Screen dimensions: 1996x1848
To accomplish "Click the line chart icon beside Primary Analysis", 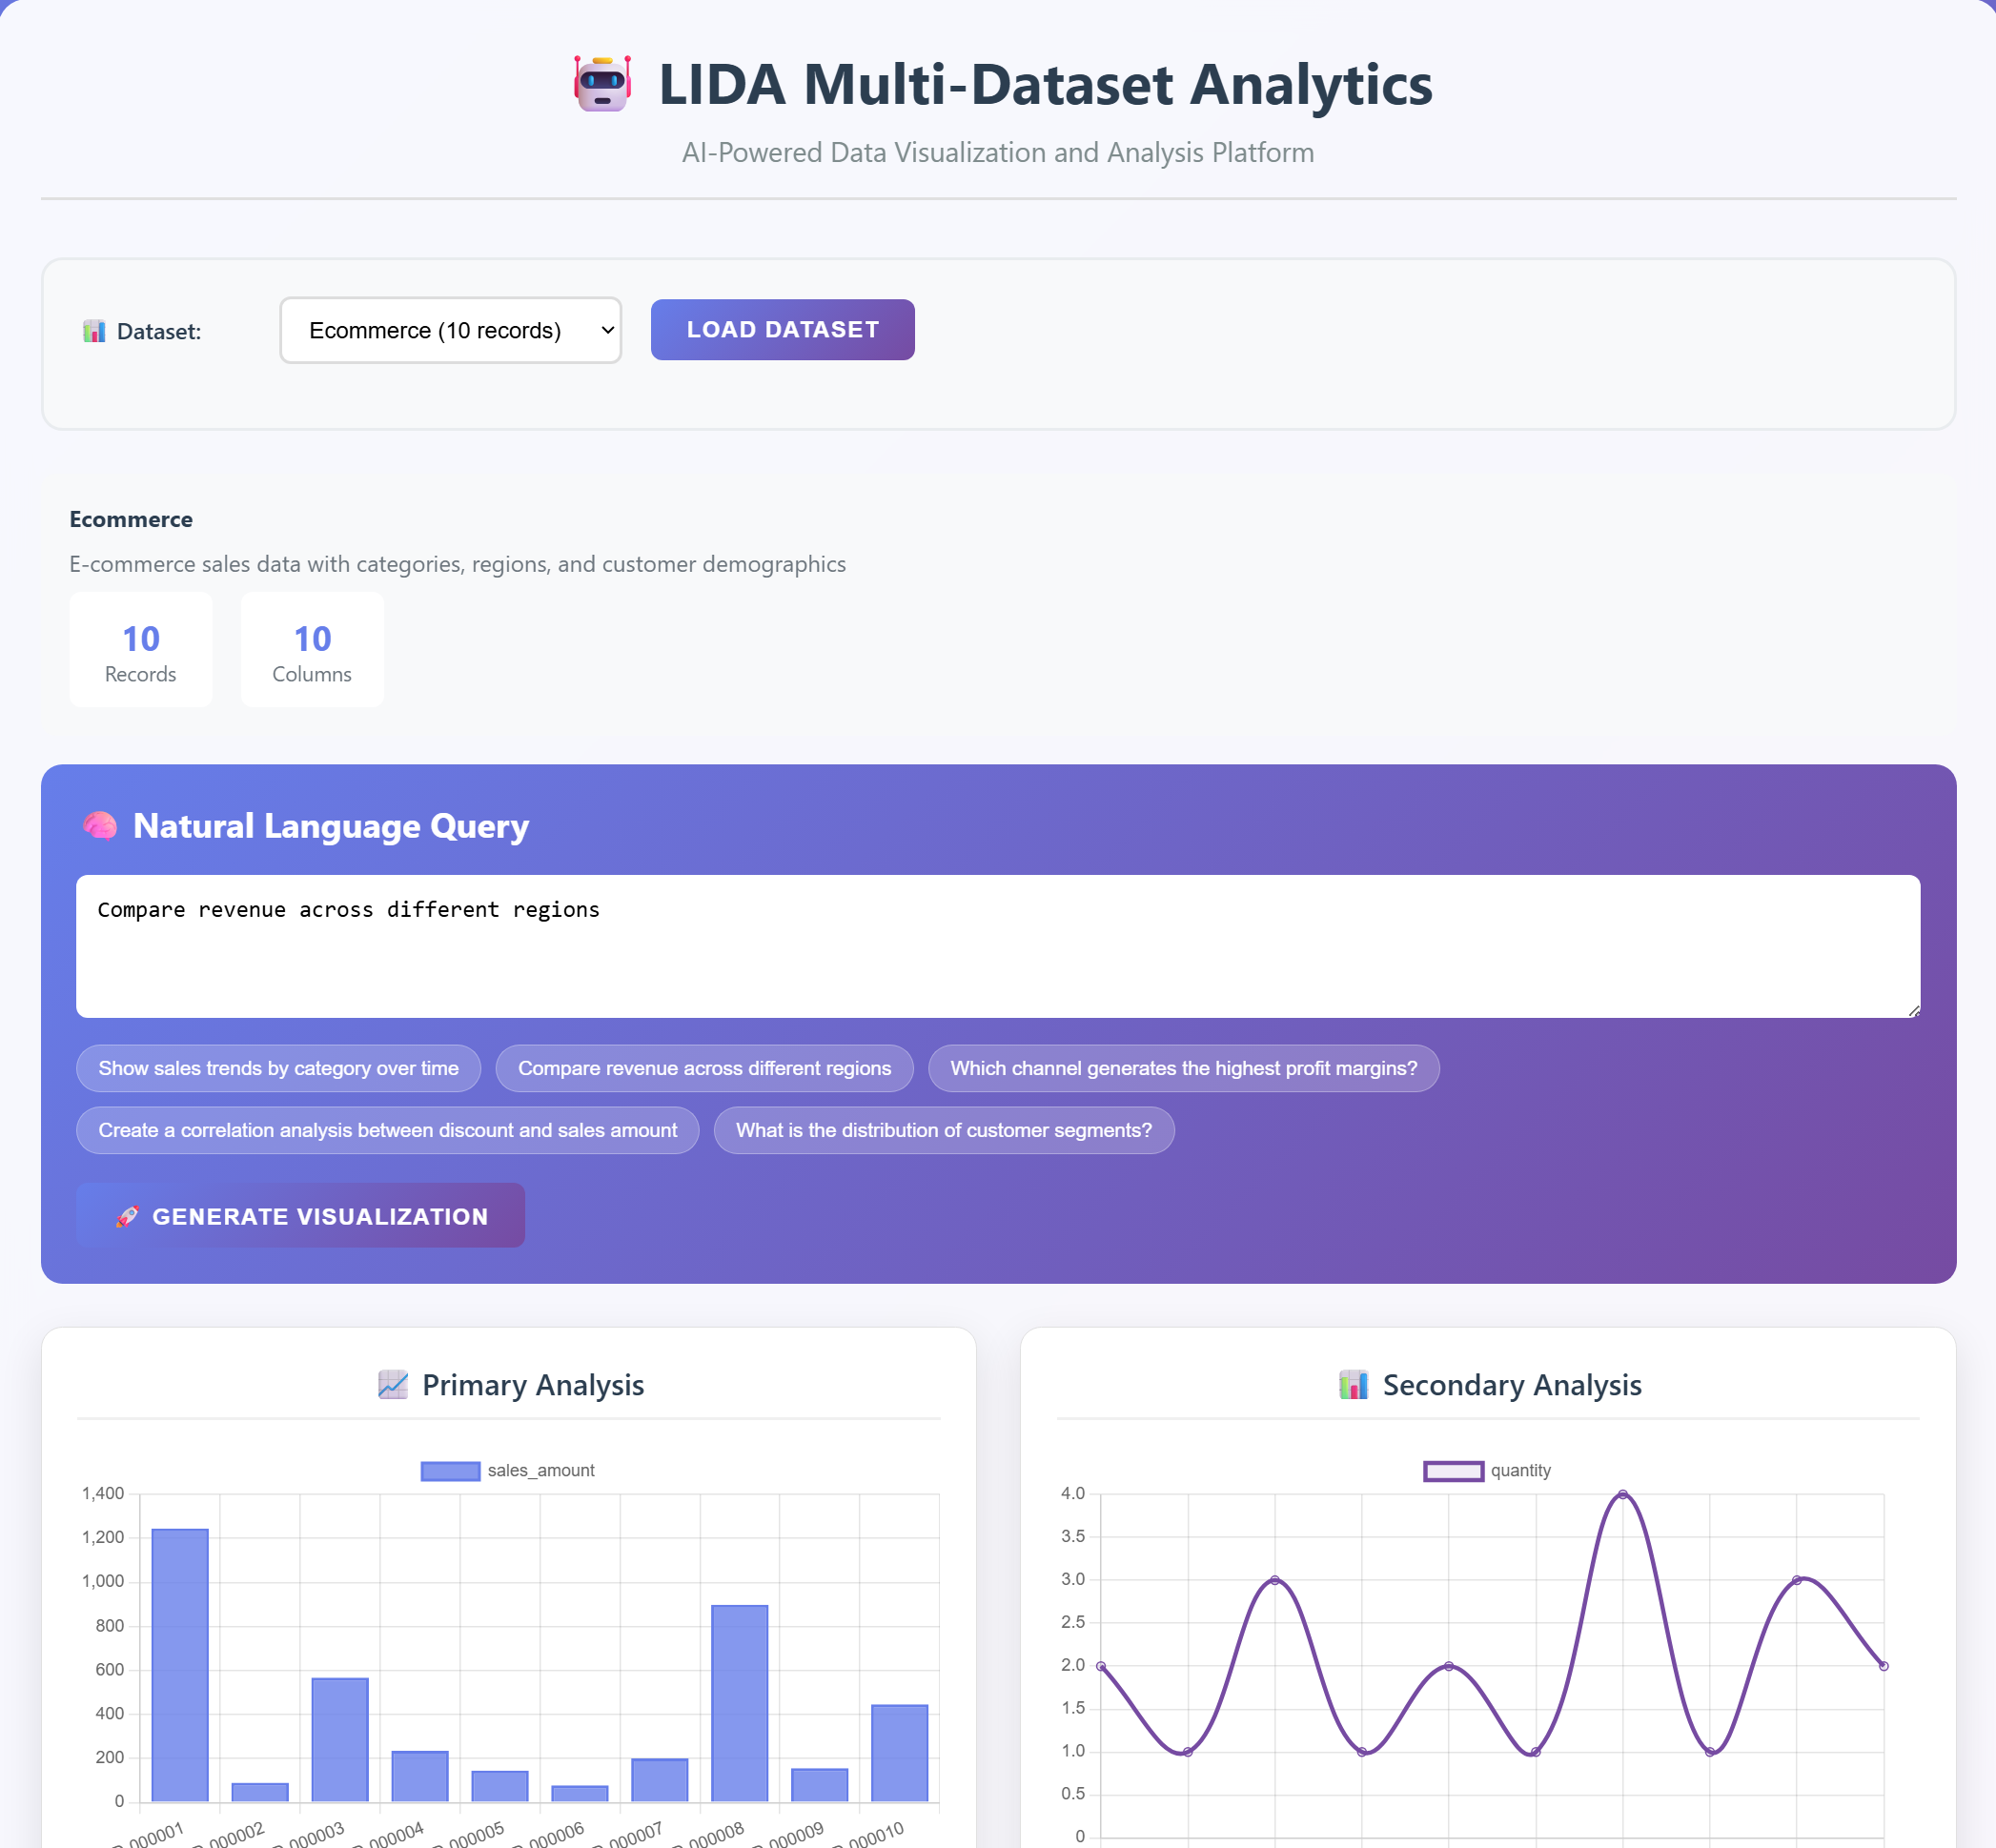I will 393,1385.
